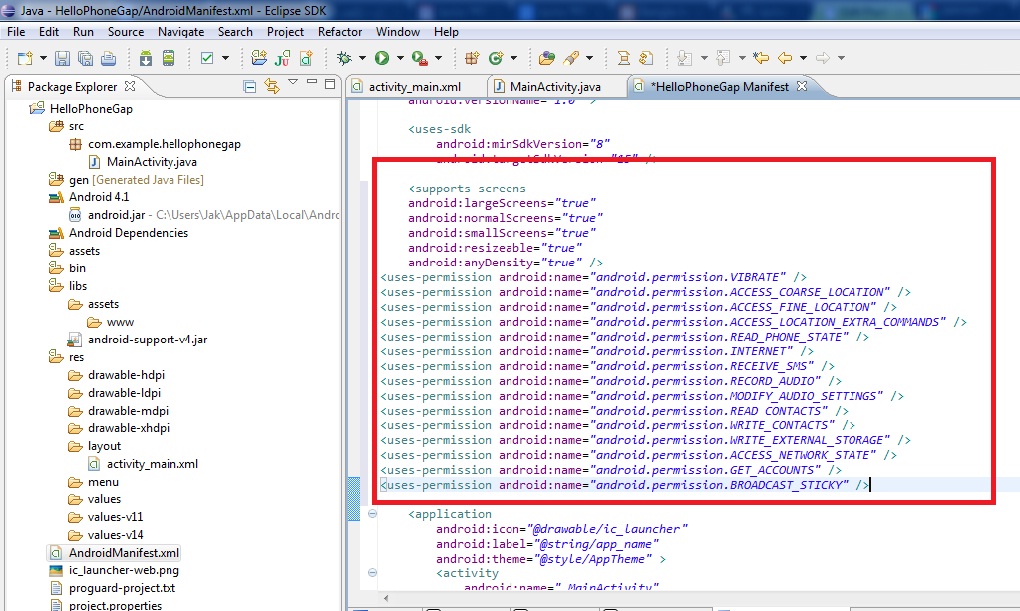Click the Last Edit Location icon
Screen dimensions: 1020x611
click(x=760, y=58)
